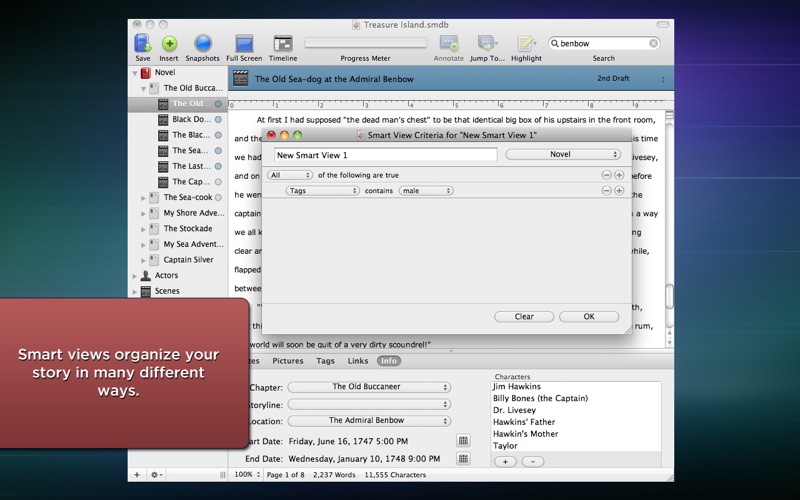Switch to the Tags tab
The image size is (800, 500).
click(325, 361)
